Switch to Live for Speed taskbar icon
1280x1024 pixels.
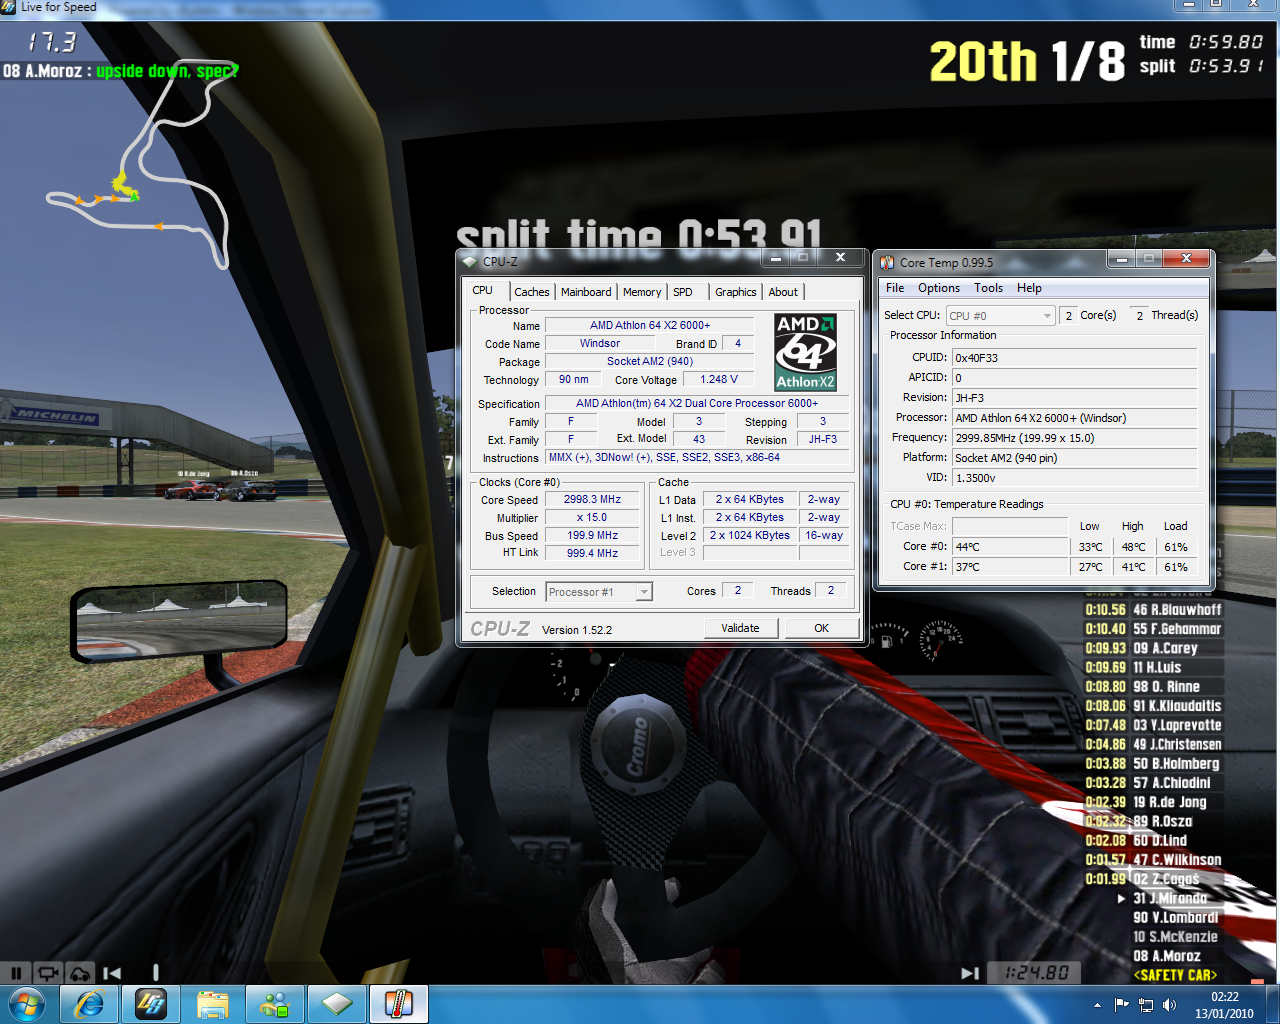(x=151, y=1004)
